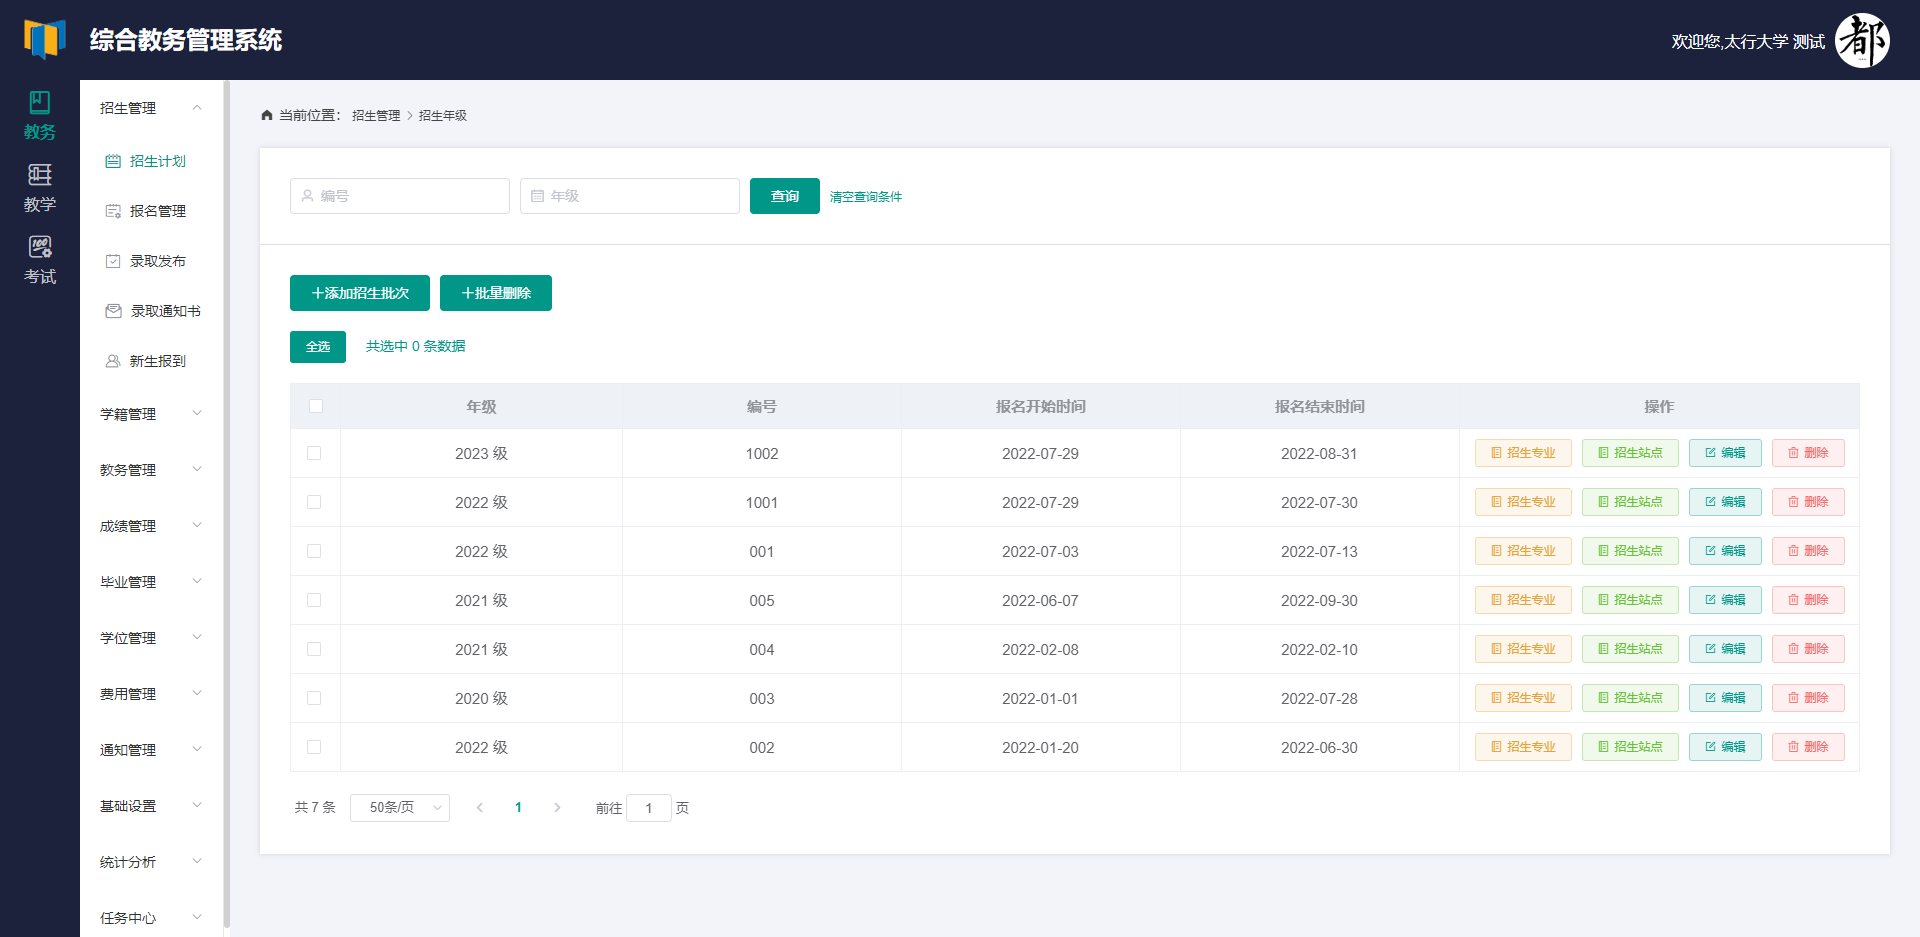The height and width of the screenshot is (937, 1920).
Task: Click the 批量删除 button
Action: (496, 293)
